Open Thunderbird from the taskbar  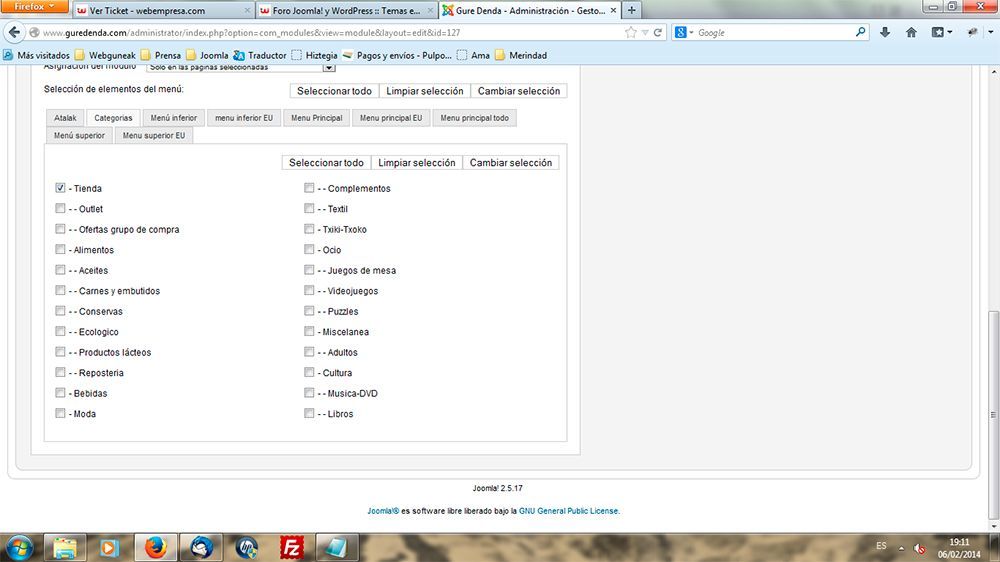click(x=201, y=548)
